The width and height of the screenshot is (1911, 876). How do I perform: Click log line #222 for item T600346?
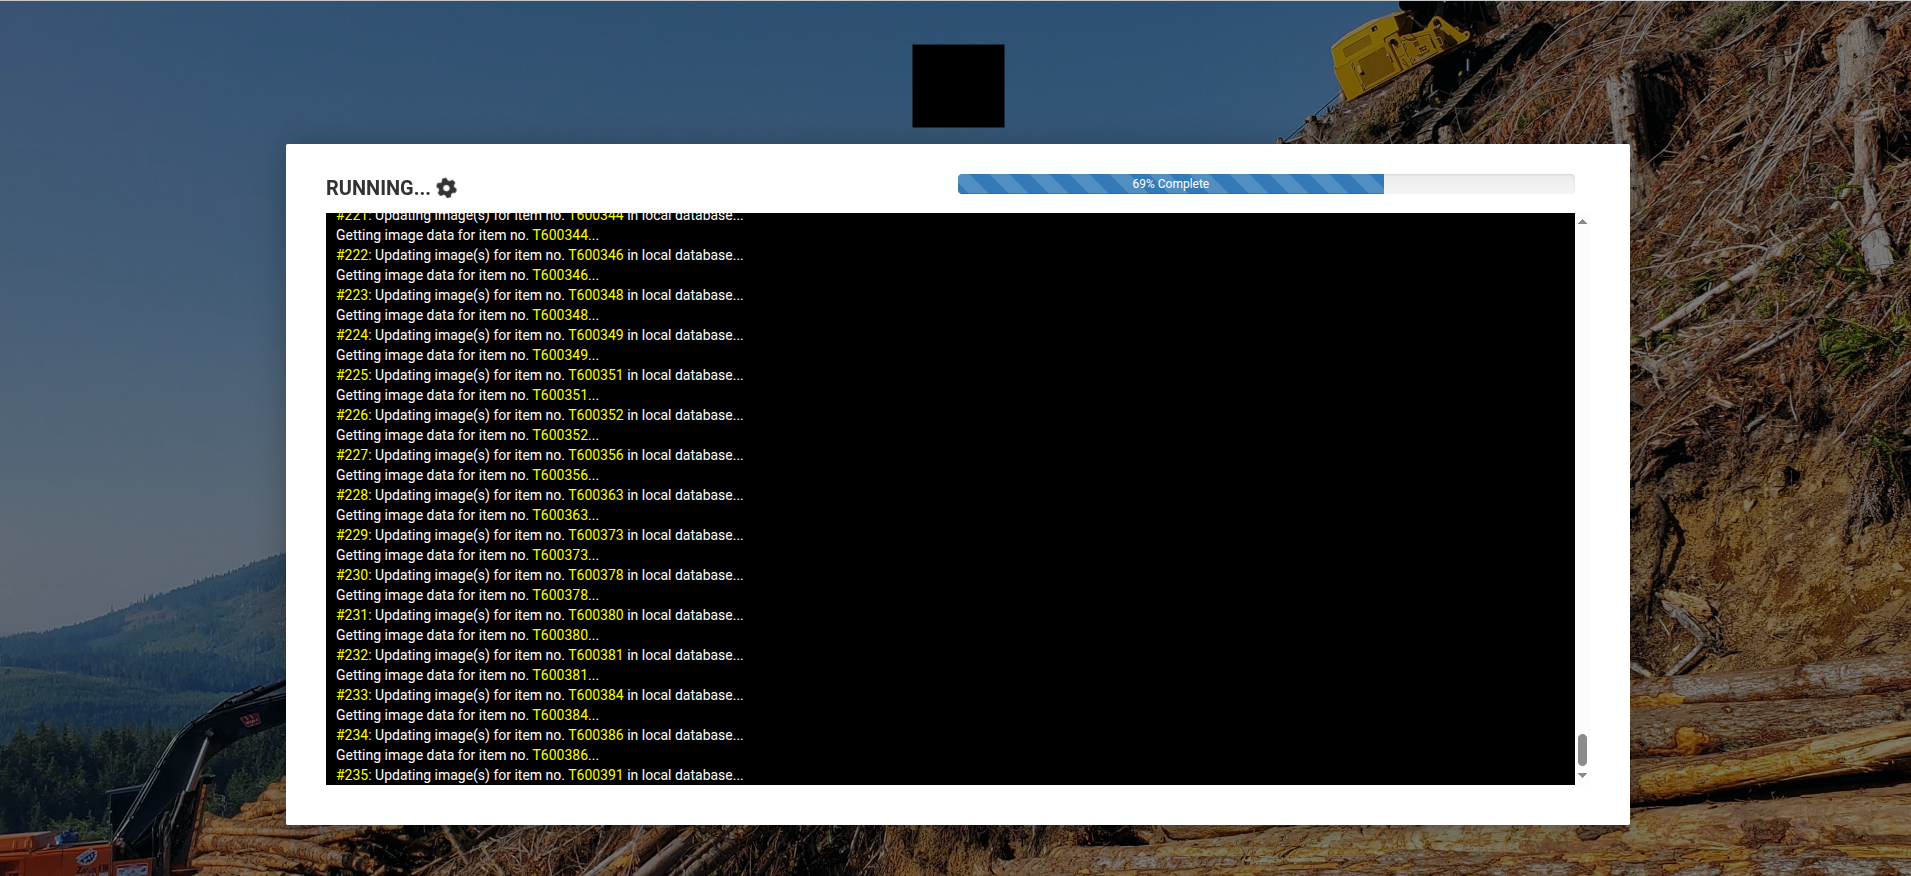[540, 255]
